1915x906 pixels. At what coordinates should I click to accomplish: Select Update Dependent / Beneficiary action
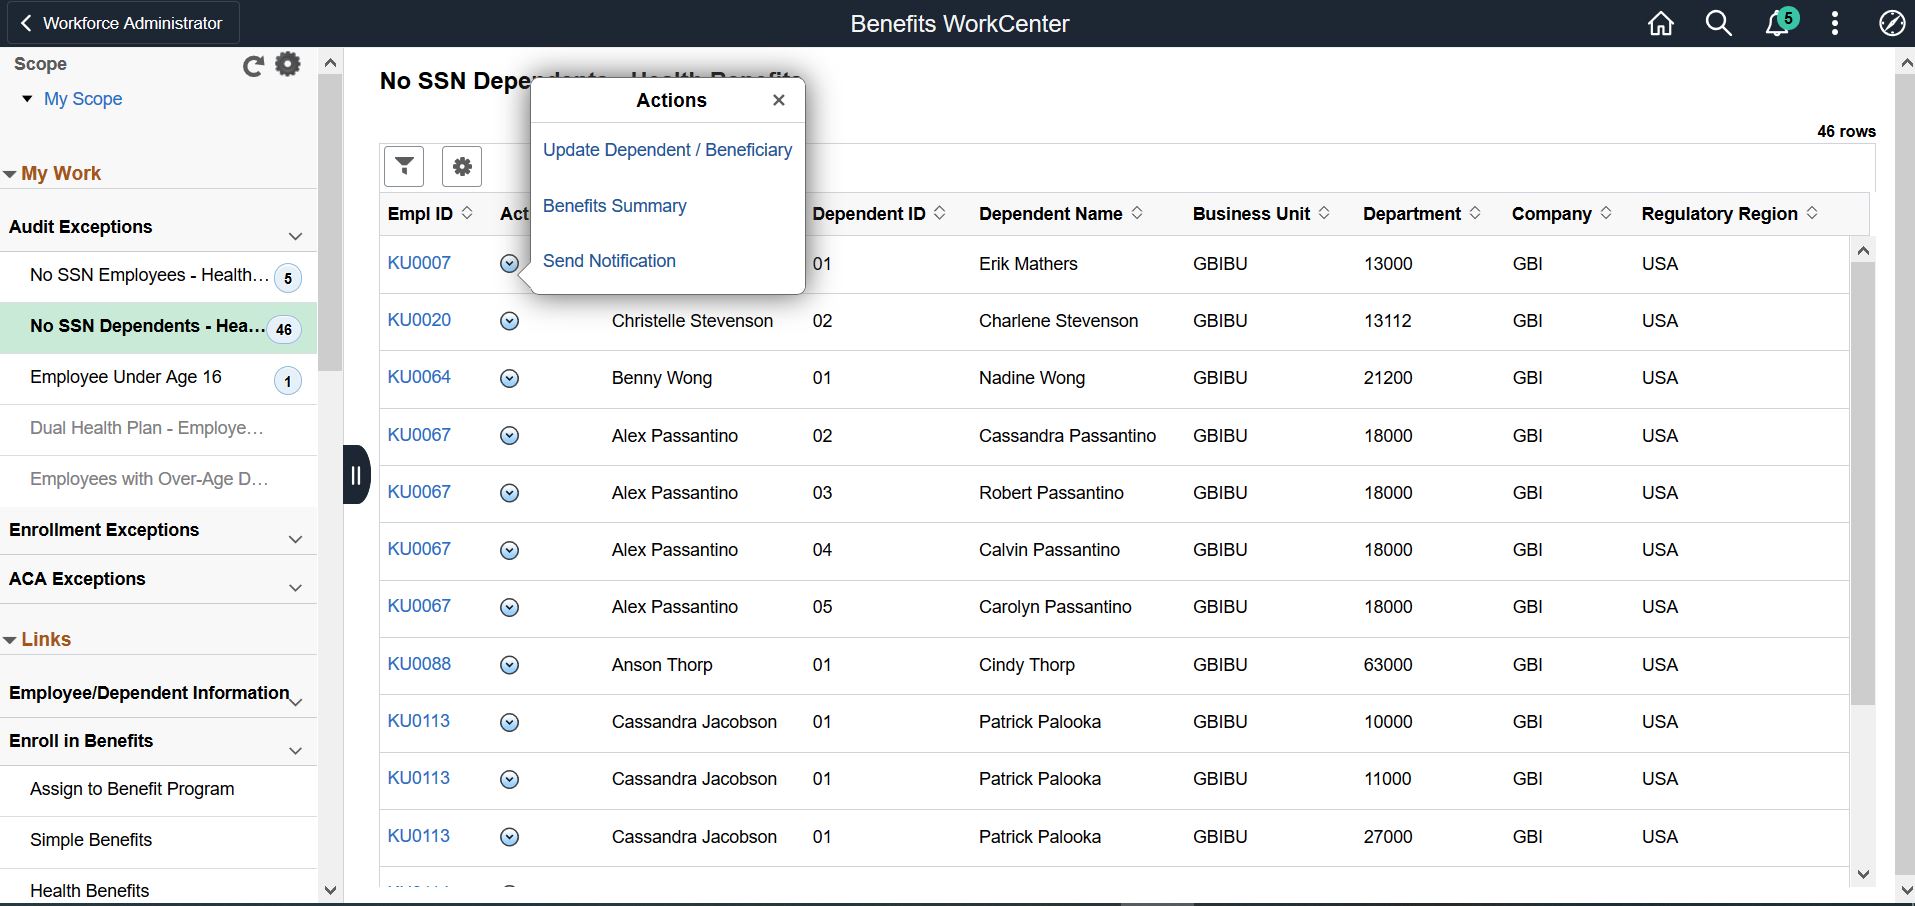tap(667, 150)
